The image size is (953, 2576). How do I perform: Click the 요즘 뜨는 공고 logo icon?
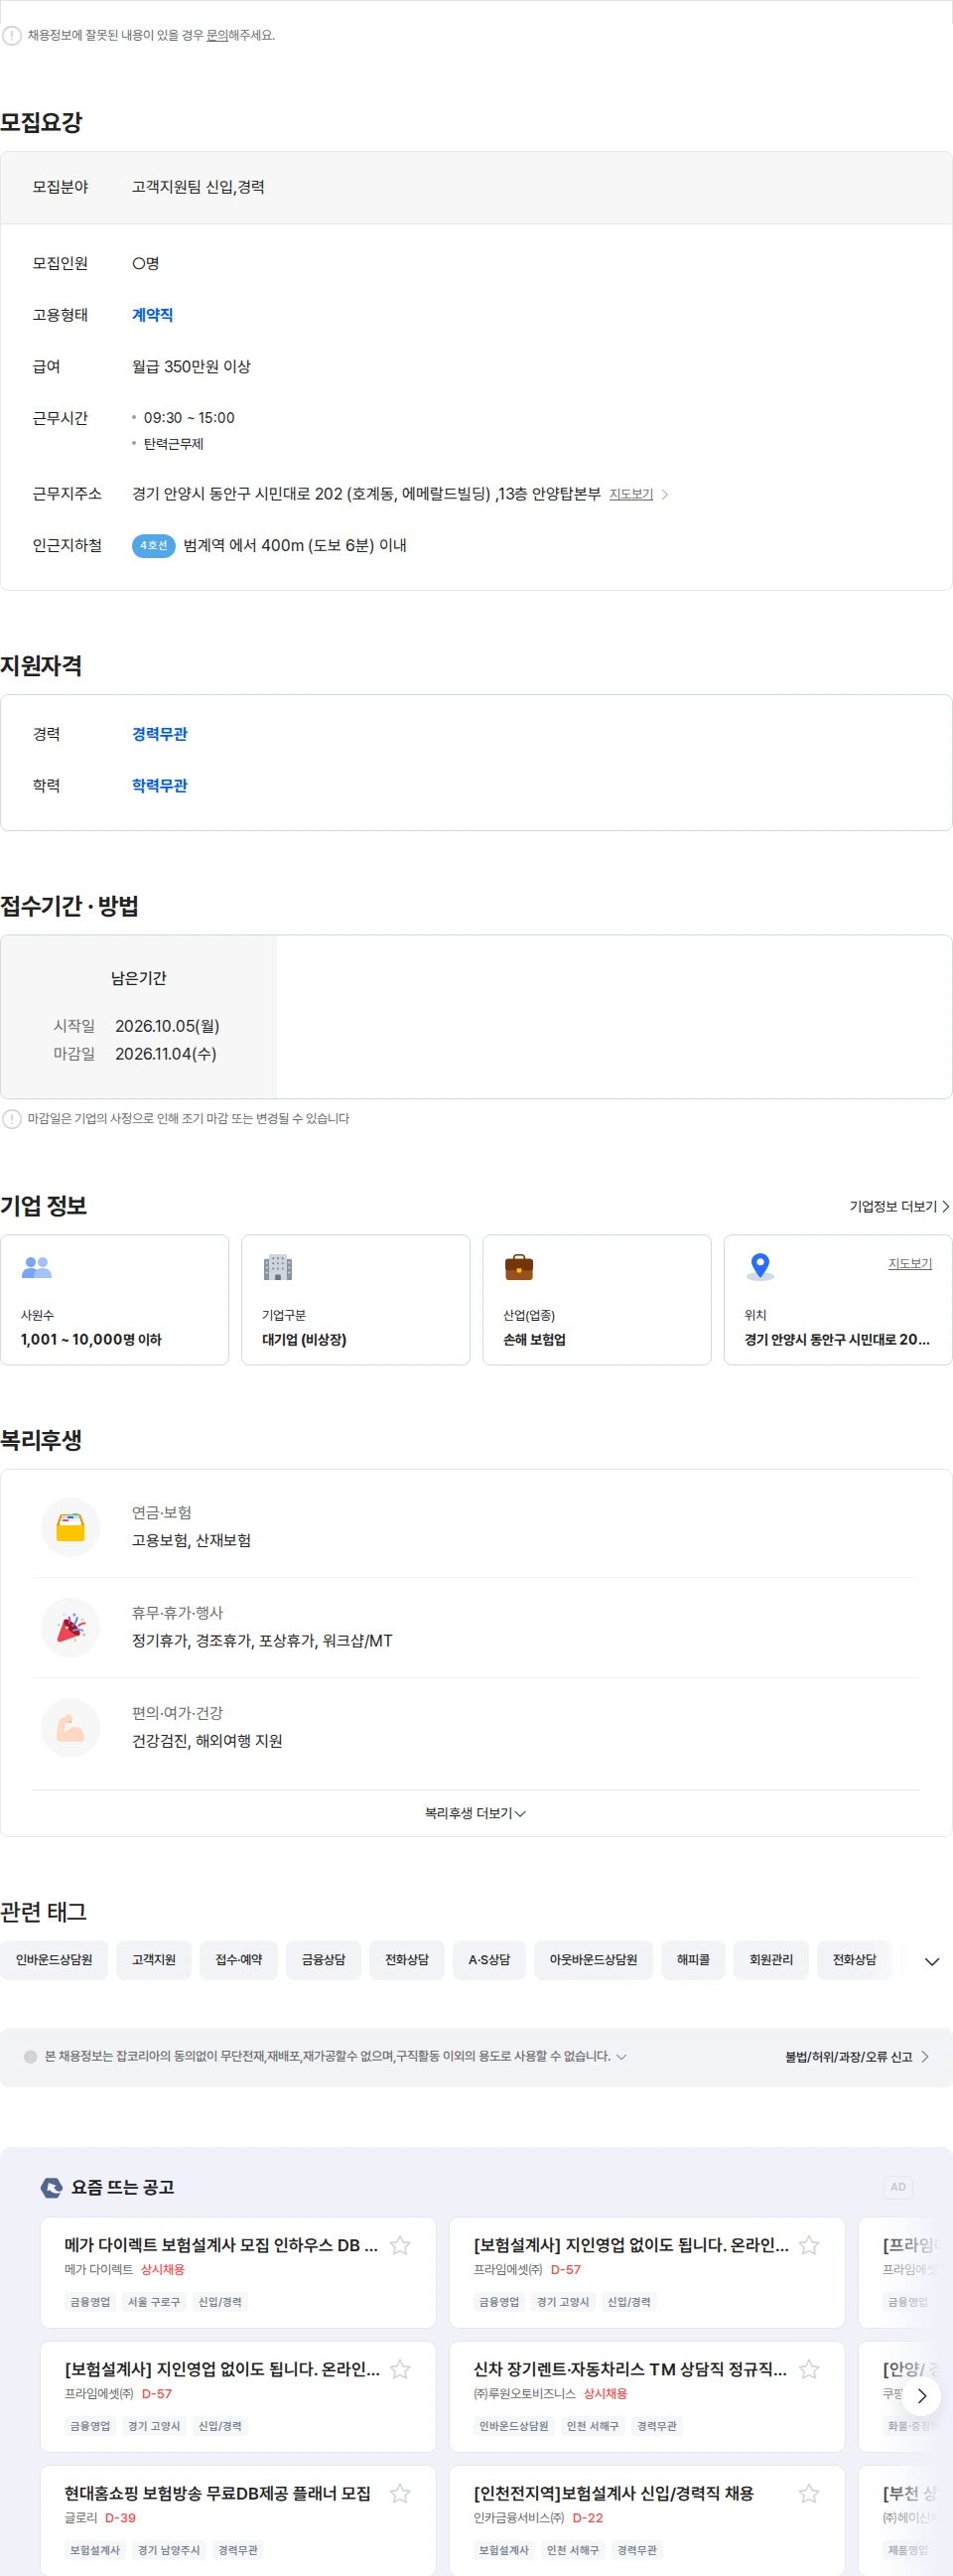[52, 2188]
